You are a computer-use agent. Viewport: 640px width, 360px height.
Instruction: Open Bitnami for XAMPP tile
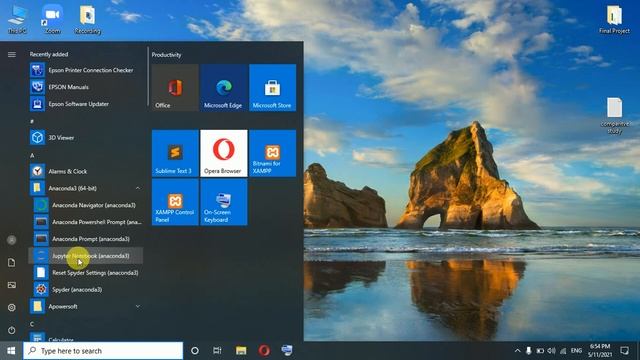coord(272,153)
